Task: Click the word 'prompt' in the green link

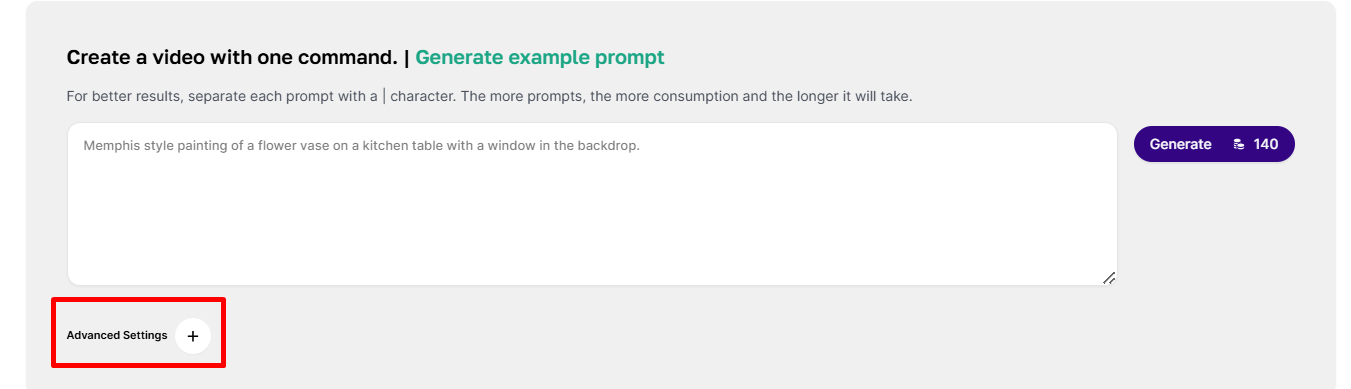Action: click(x=630, y=58)
